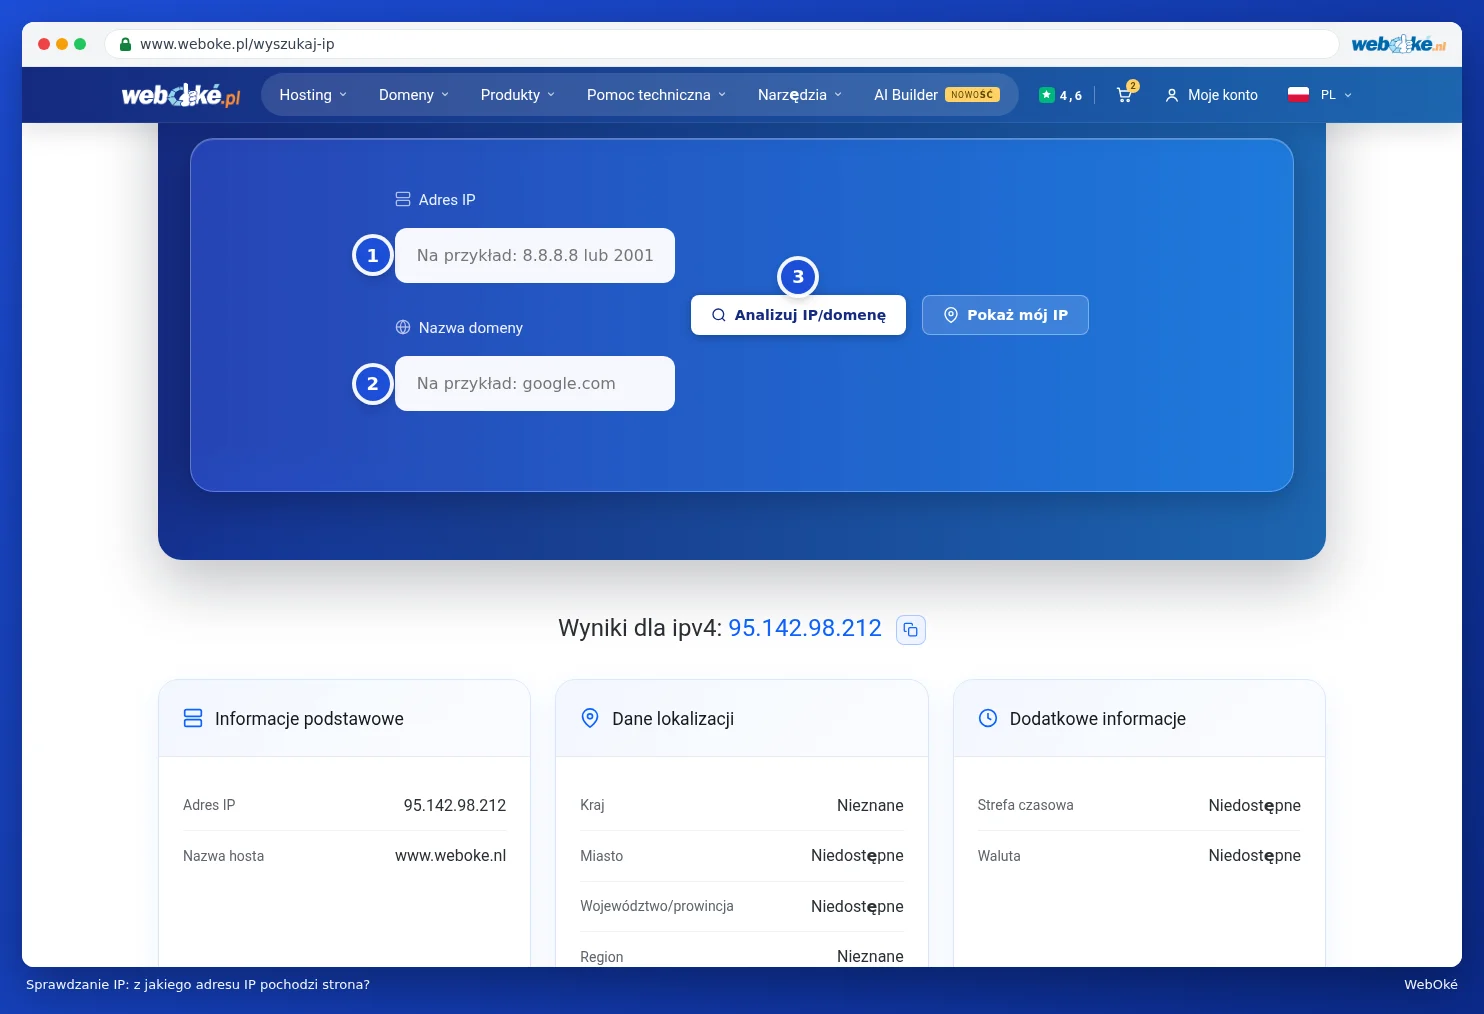Open the Narzędzia dropdown

pos(800,95)
